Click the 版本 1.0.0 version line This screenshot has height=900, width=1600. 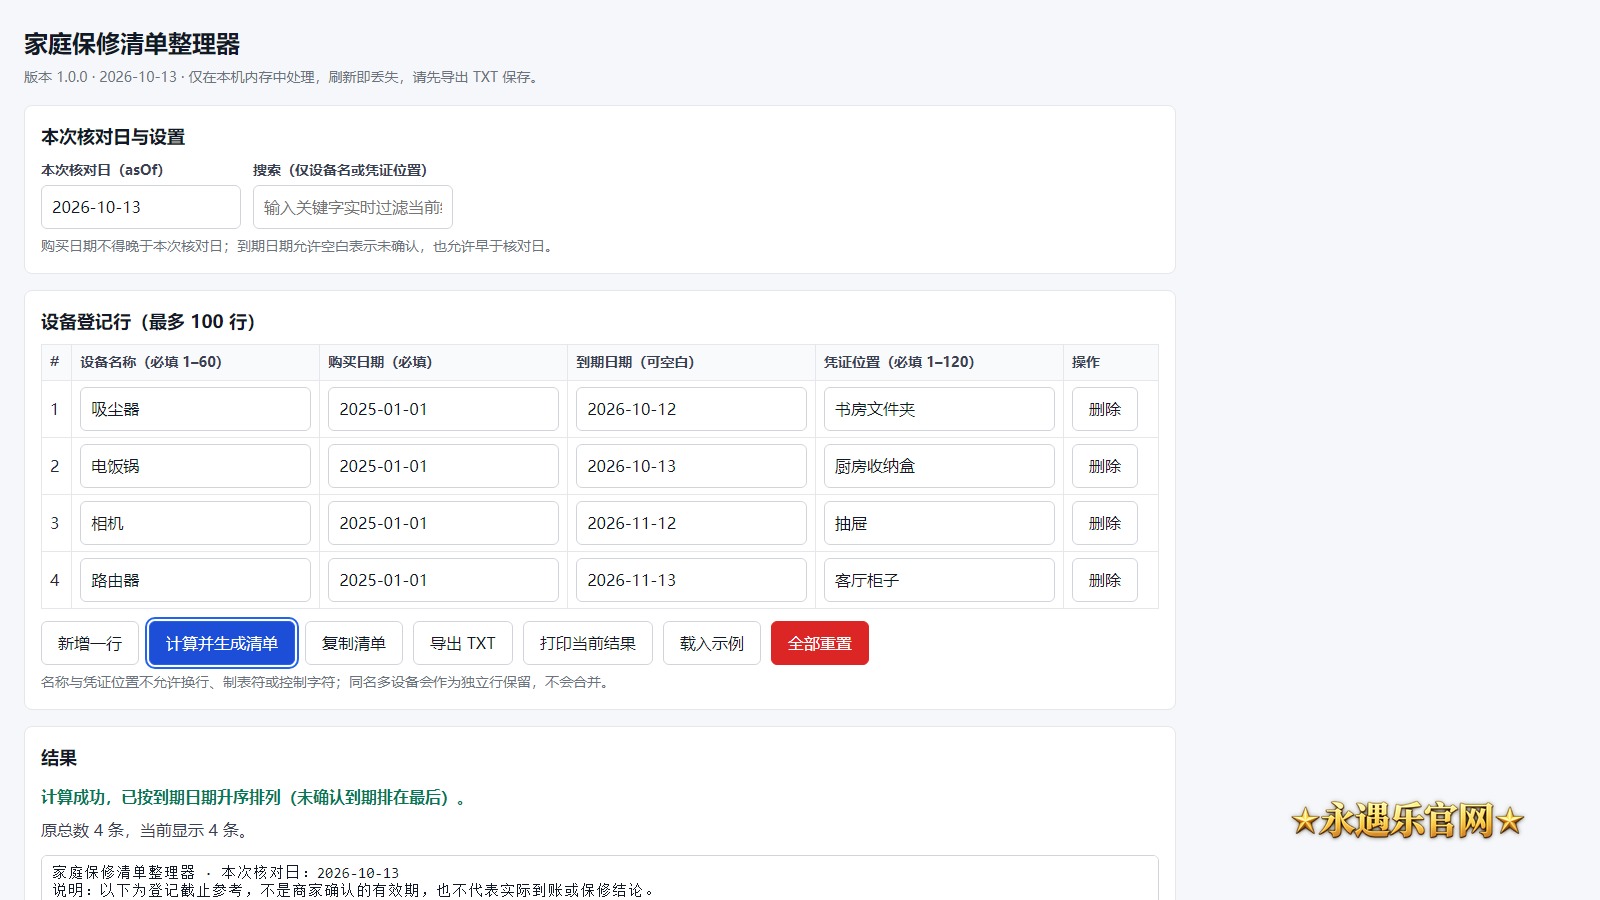tap(283, 77)
